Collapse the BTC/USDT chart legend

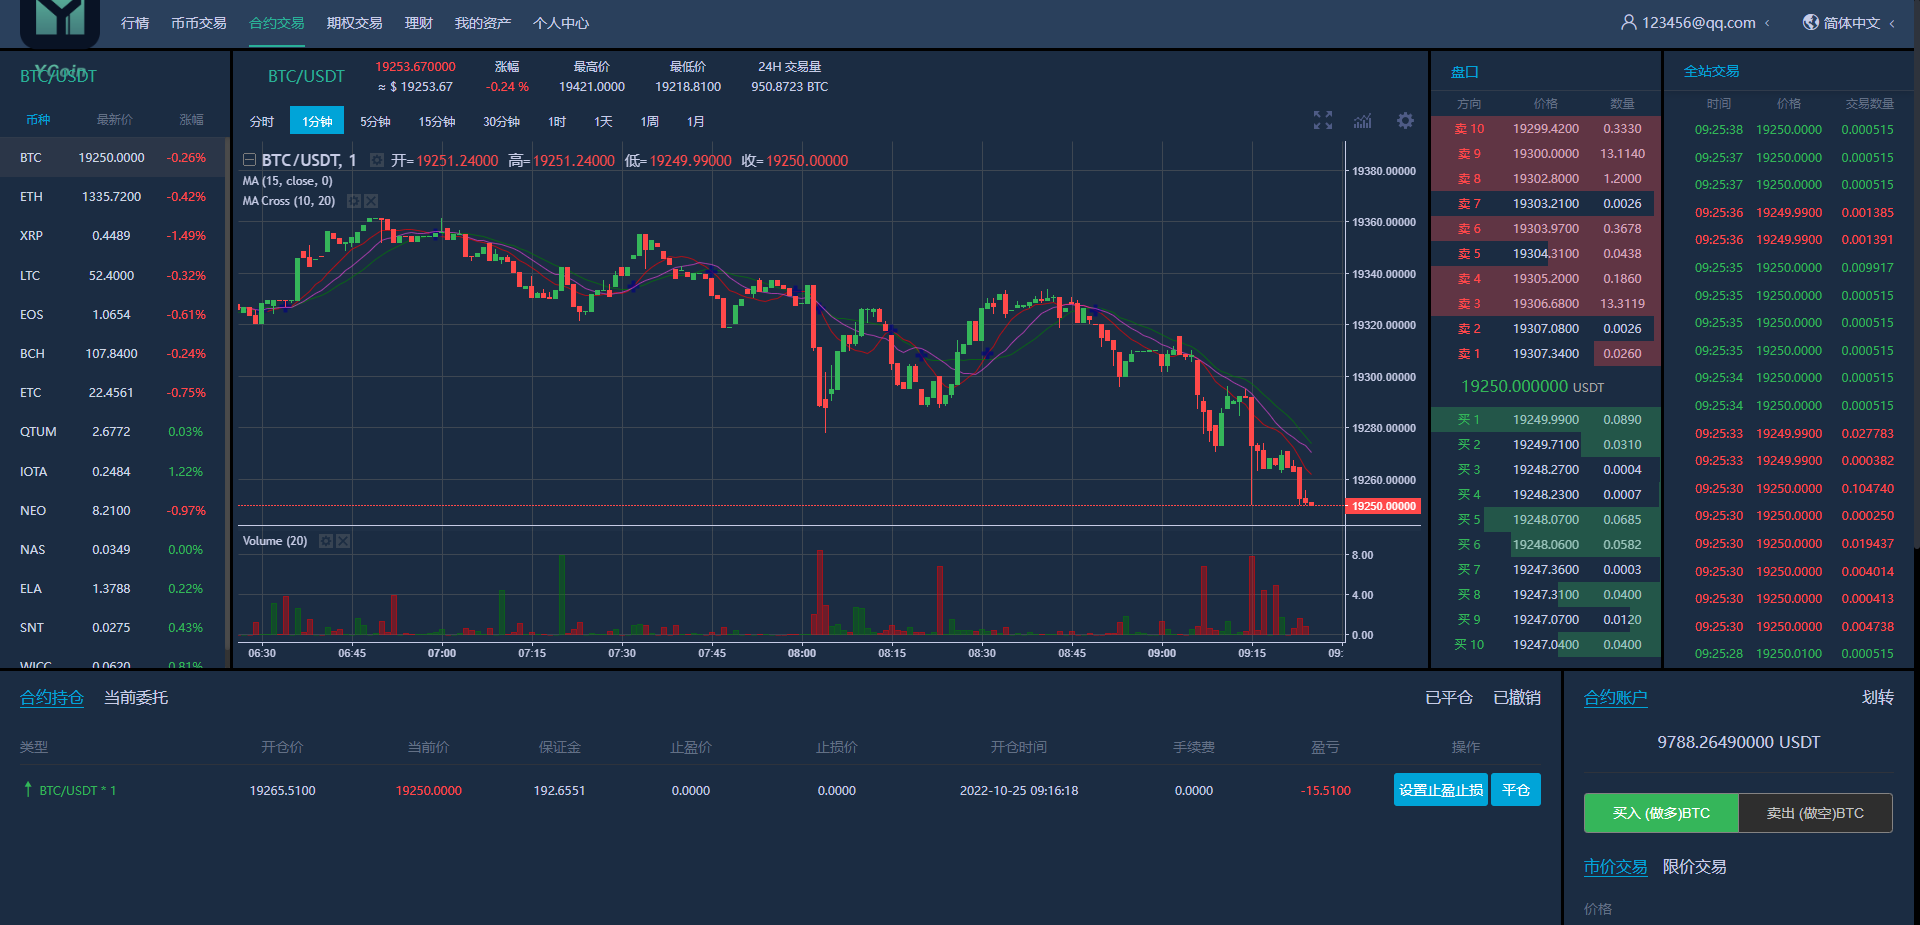tap(249, 160)
